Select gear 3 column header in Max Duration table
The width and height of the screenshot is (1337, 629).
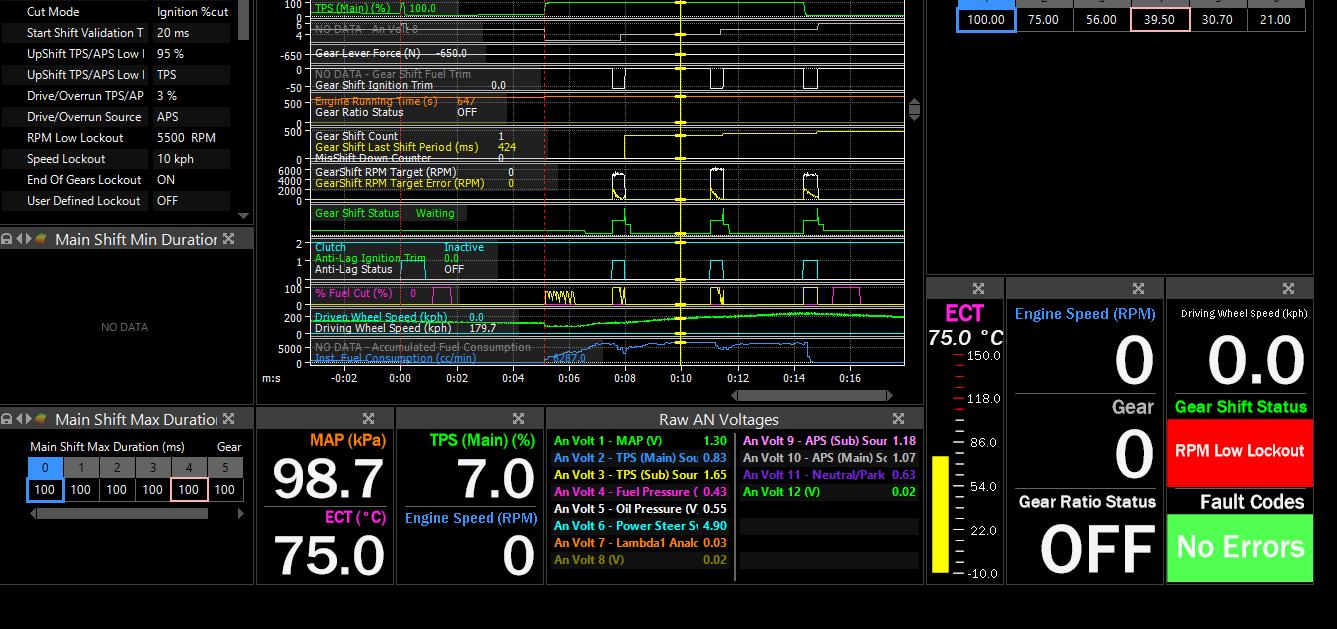pos(153,468)
